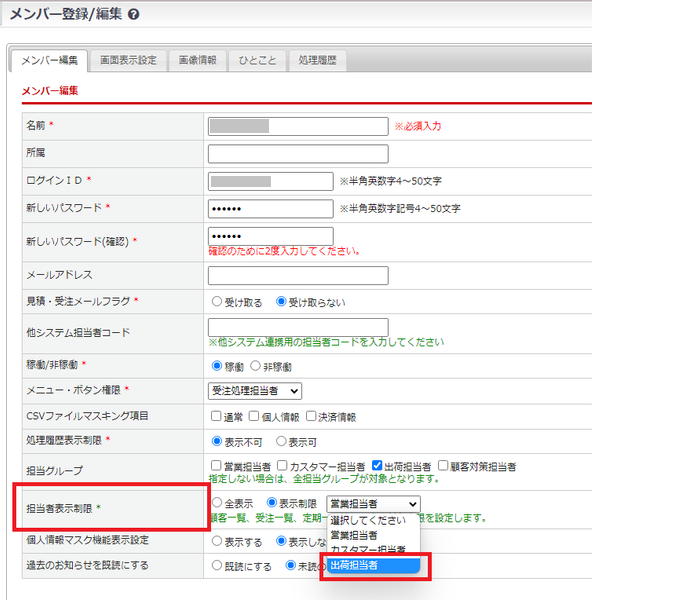Check the 個人情報 masking checkbox
The image size is (676, 600).
(x=255, y=417)
